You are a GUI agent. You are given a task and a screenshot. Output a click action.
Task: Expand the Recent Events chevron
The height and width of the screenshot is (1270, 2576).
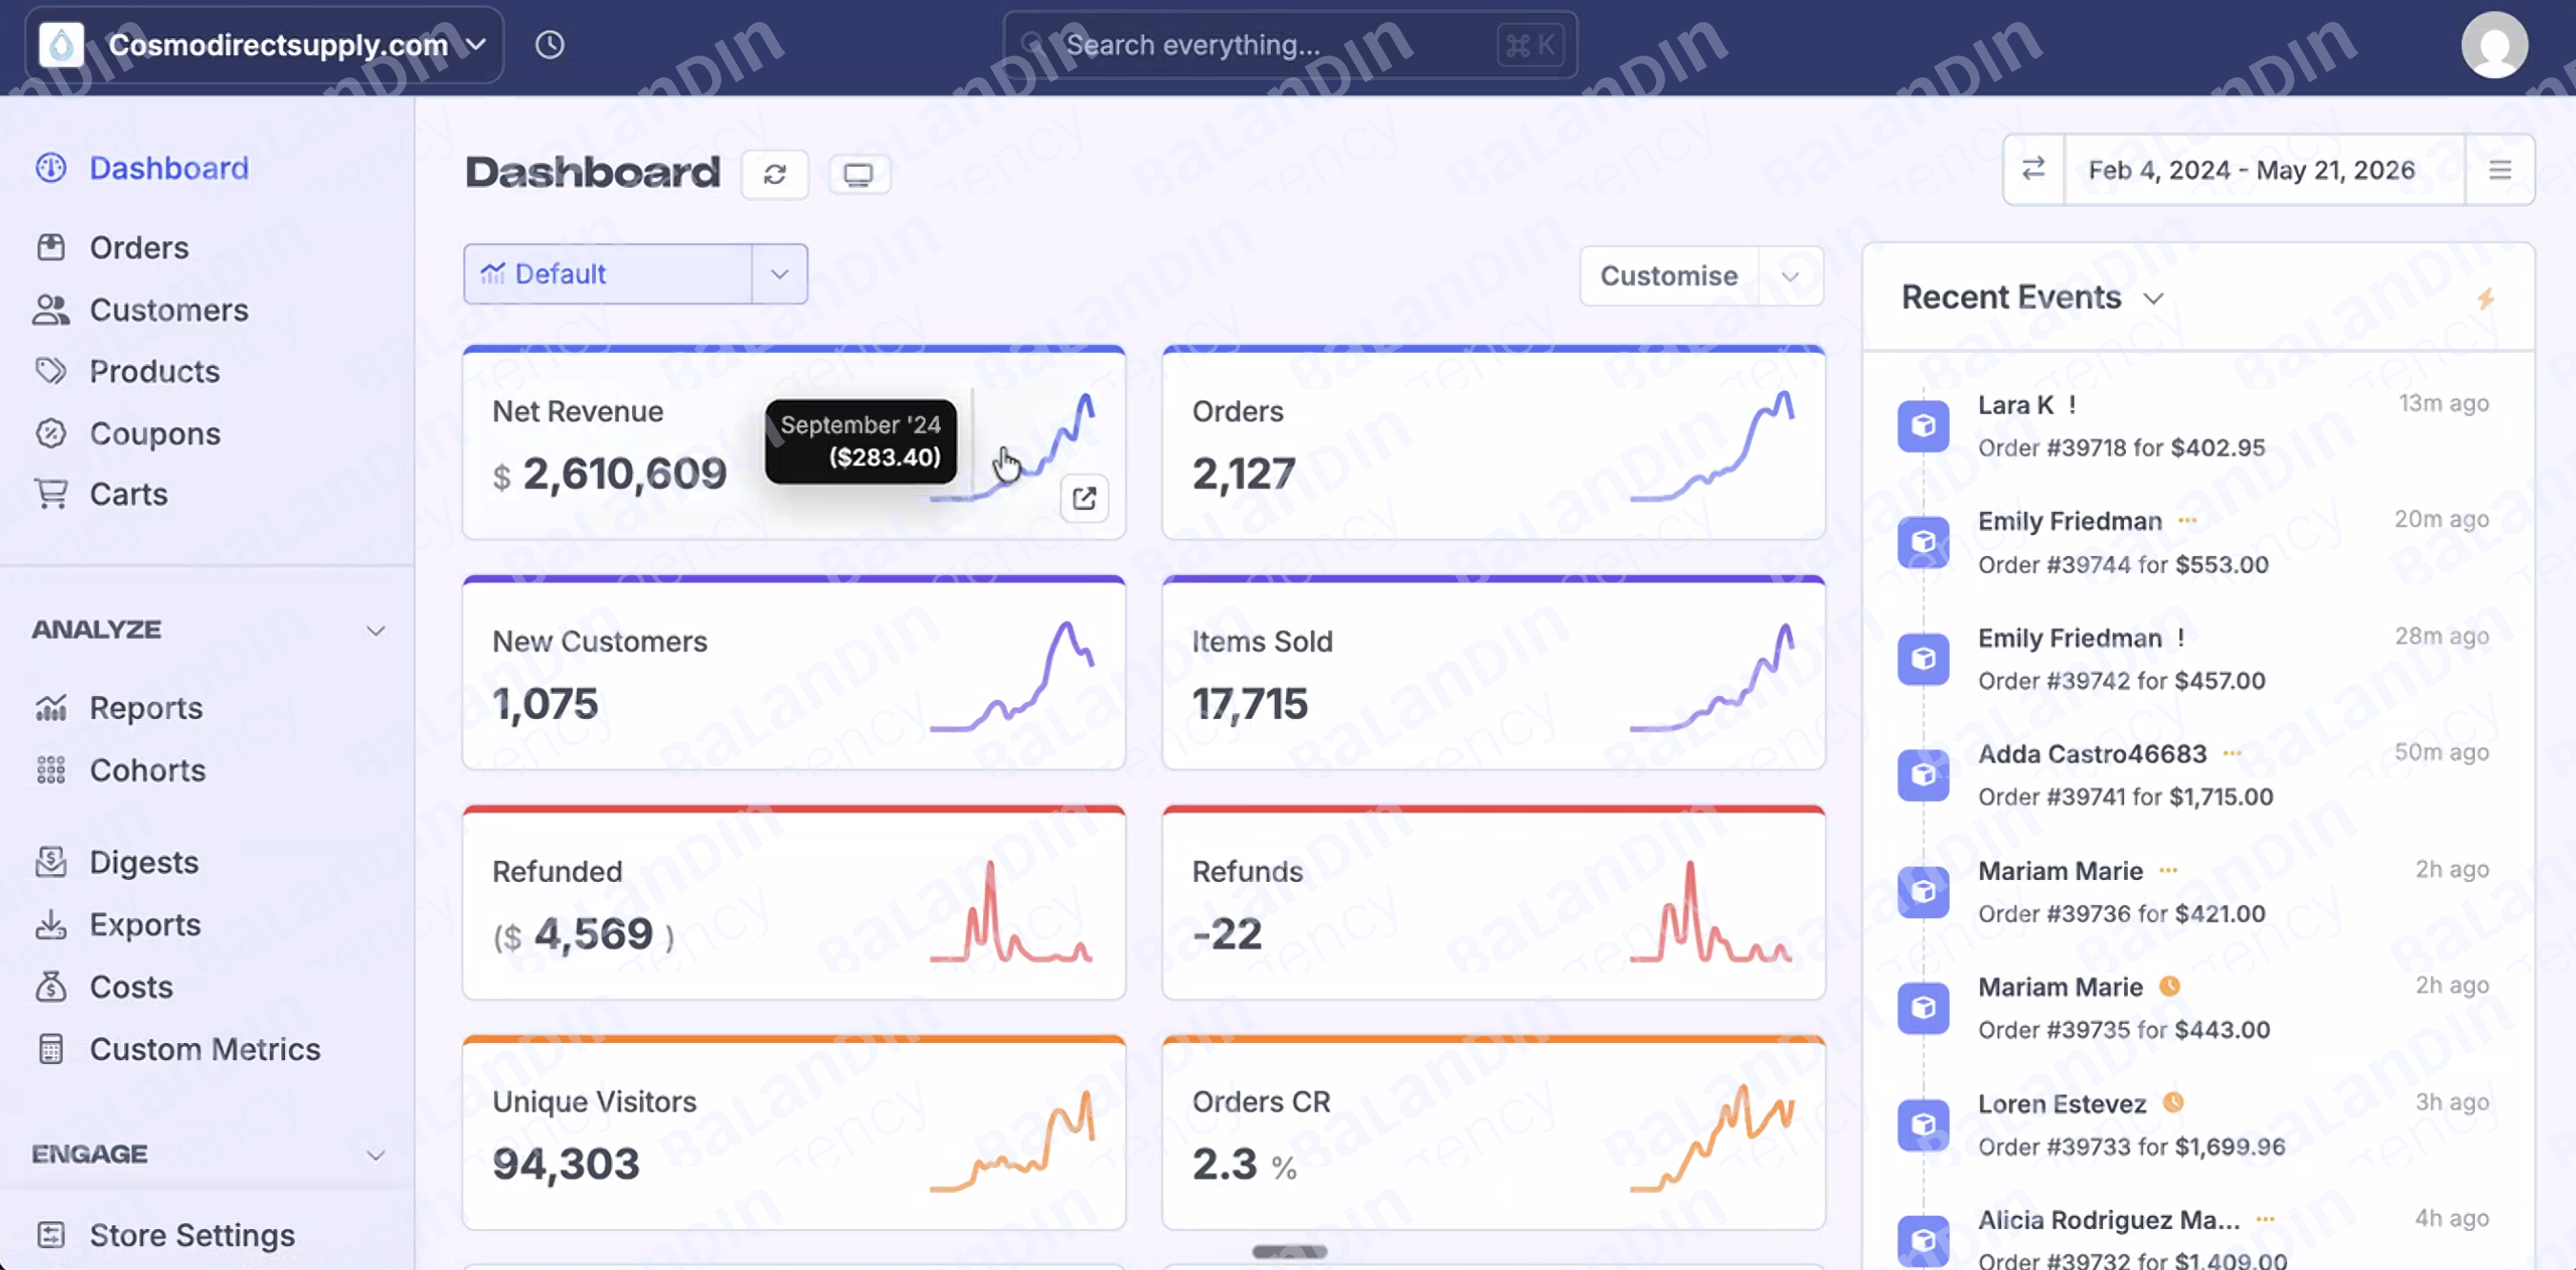[2153, 299]
